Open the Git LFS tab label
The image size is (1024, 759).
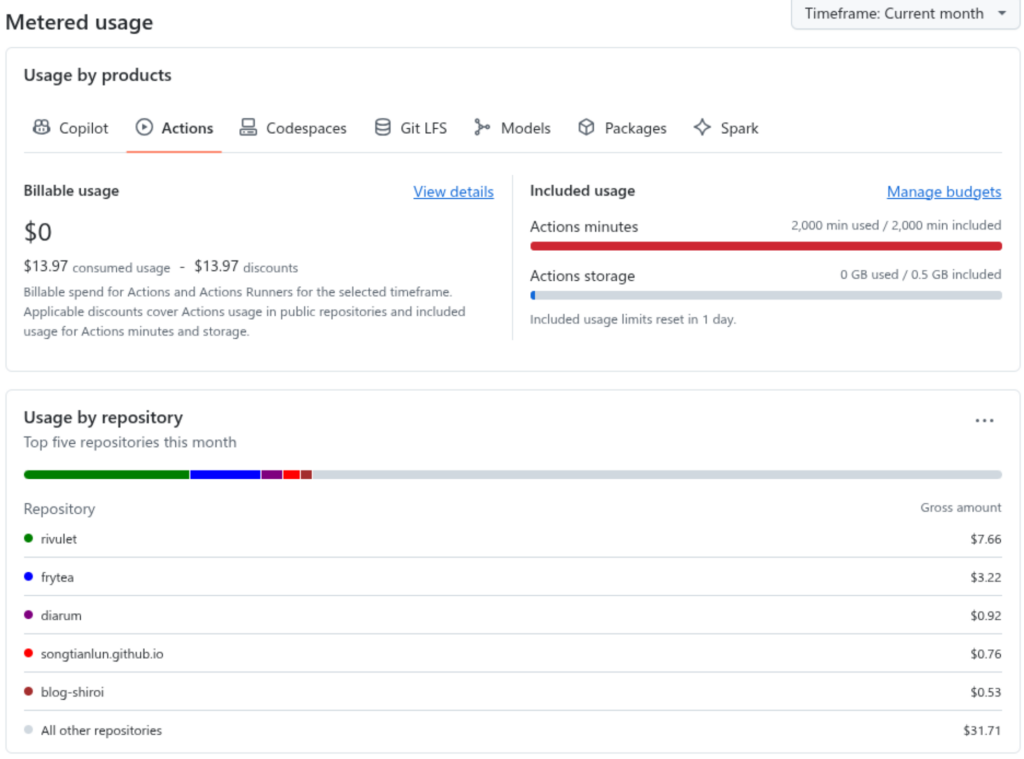(424, 128)
